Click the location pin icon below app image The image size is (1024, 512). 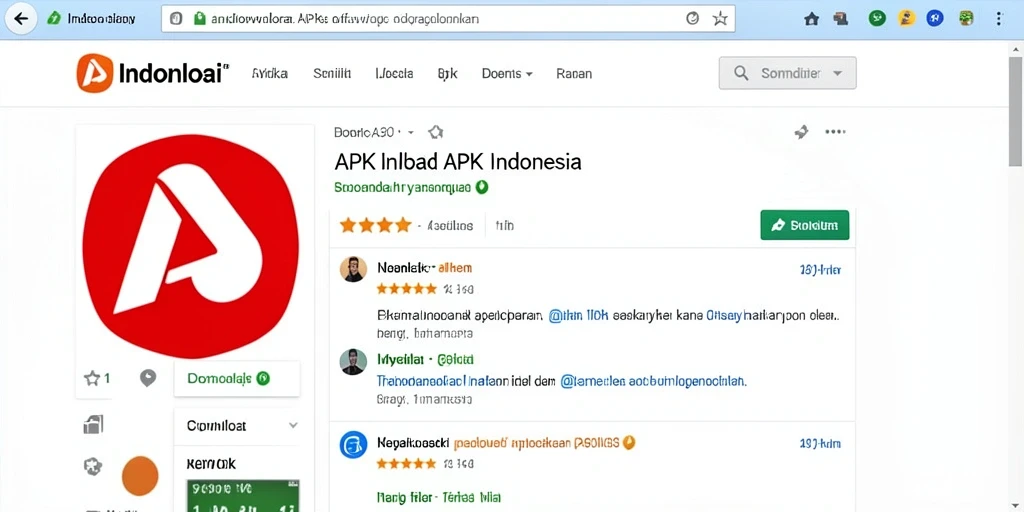point(148,377)
